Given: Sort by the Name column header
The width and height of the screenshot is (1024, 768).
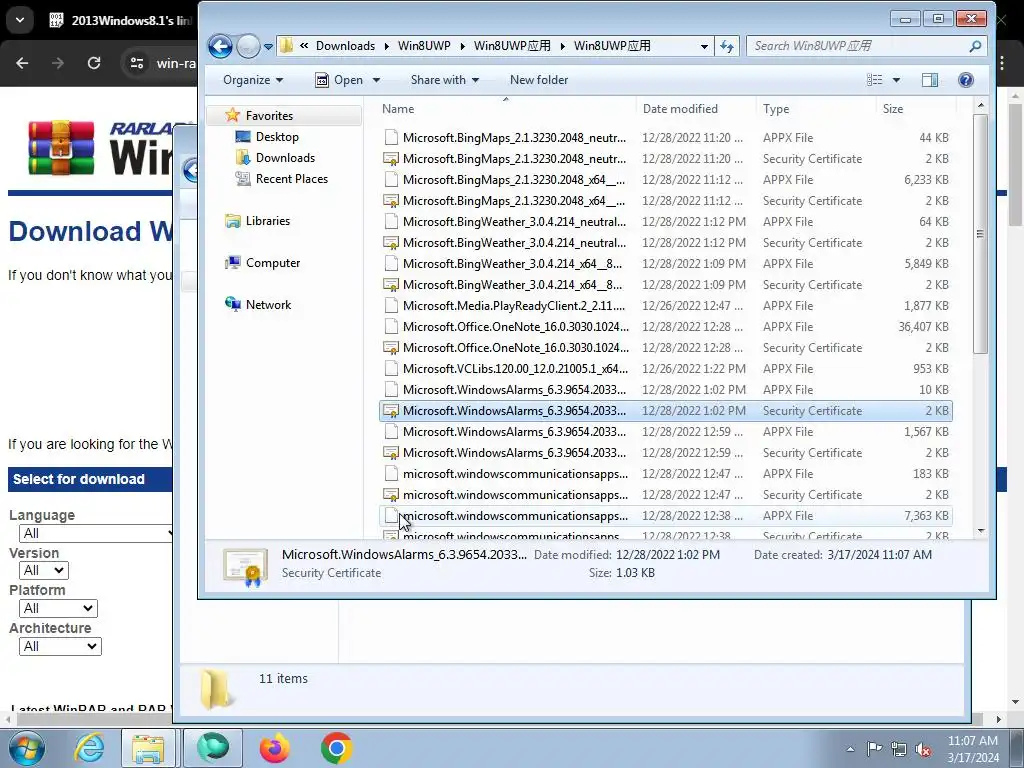Looking at the screenshot, I should [398, 109].
